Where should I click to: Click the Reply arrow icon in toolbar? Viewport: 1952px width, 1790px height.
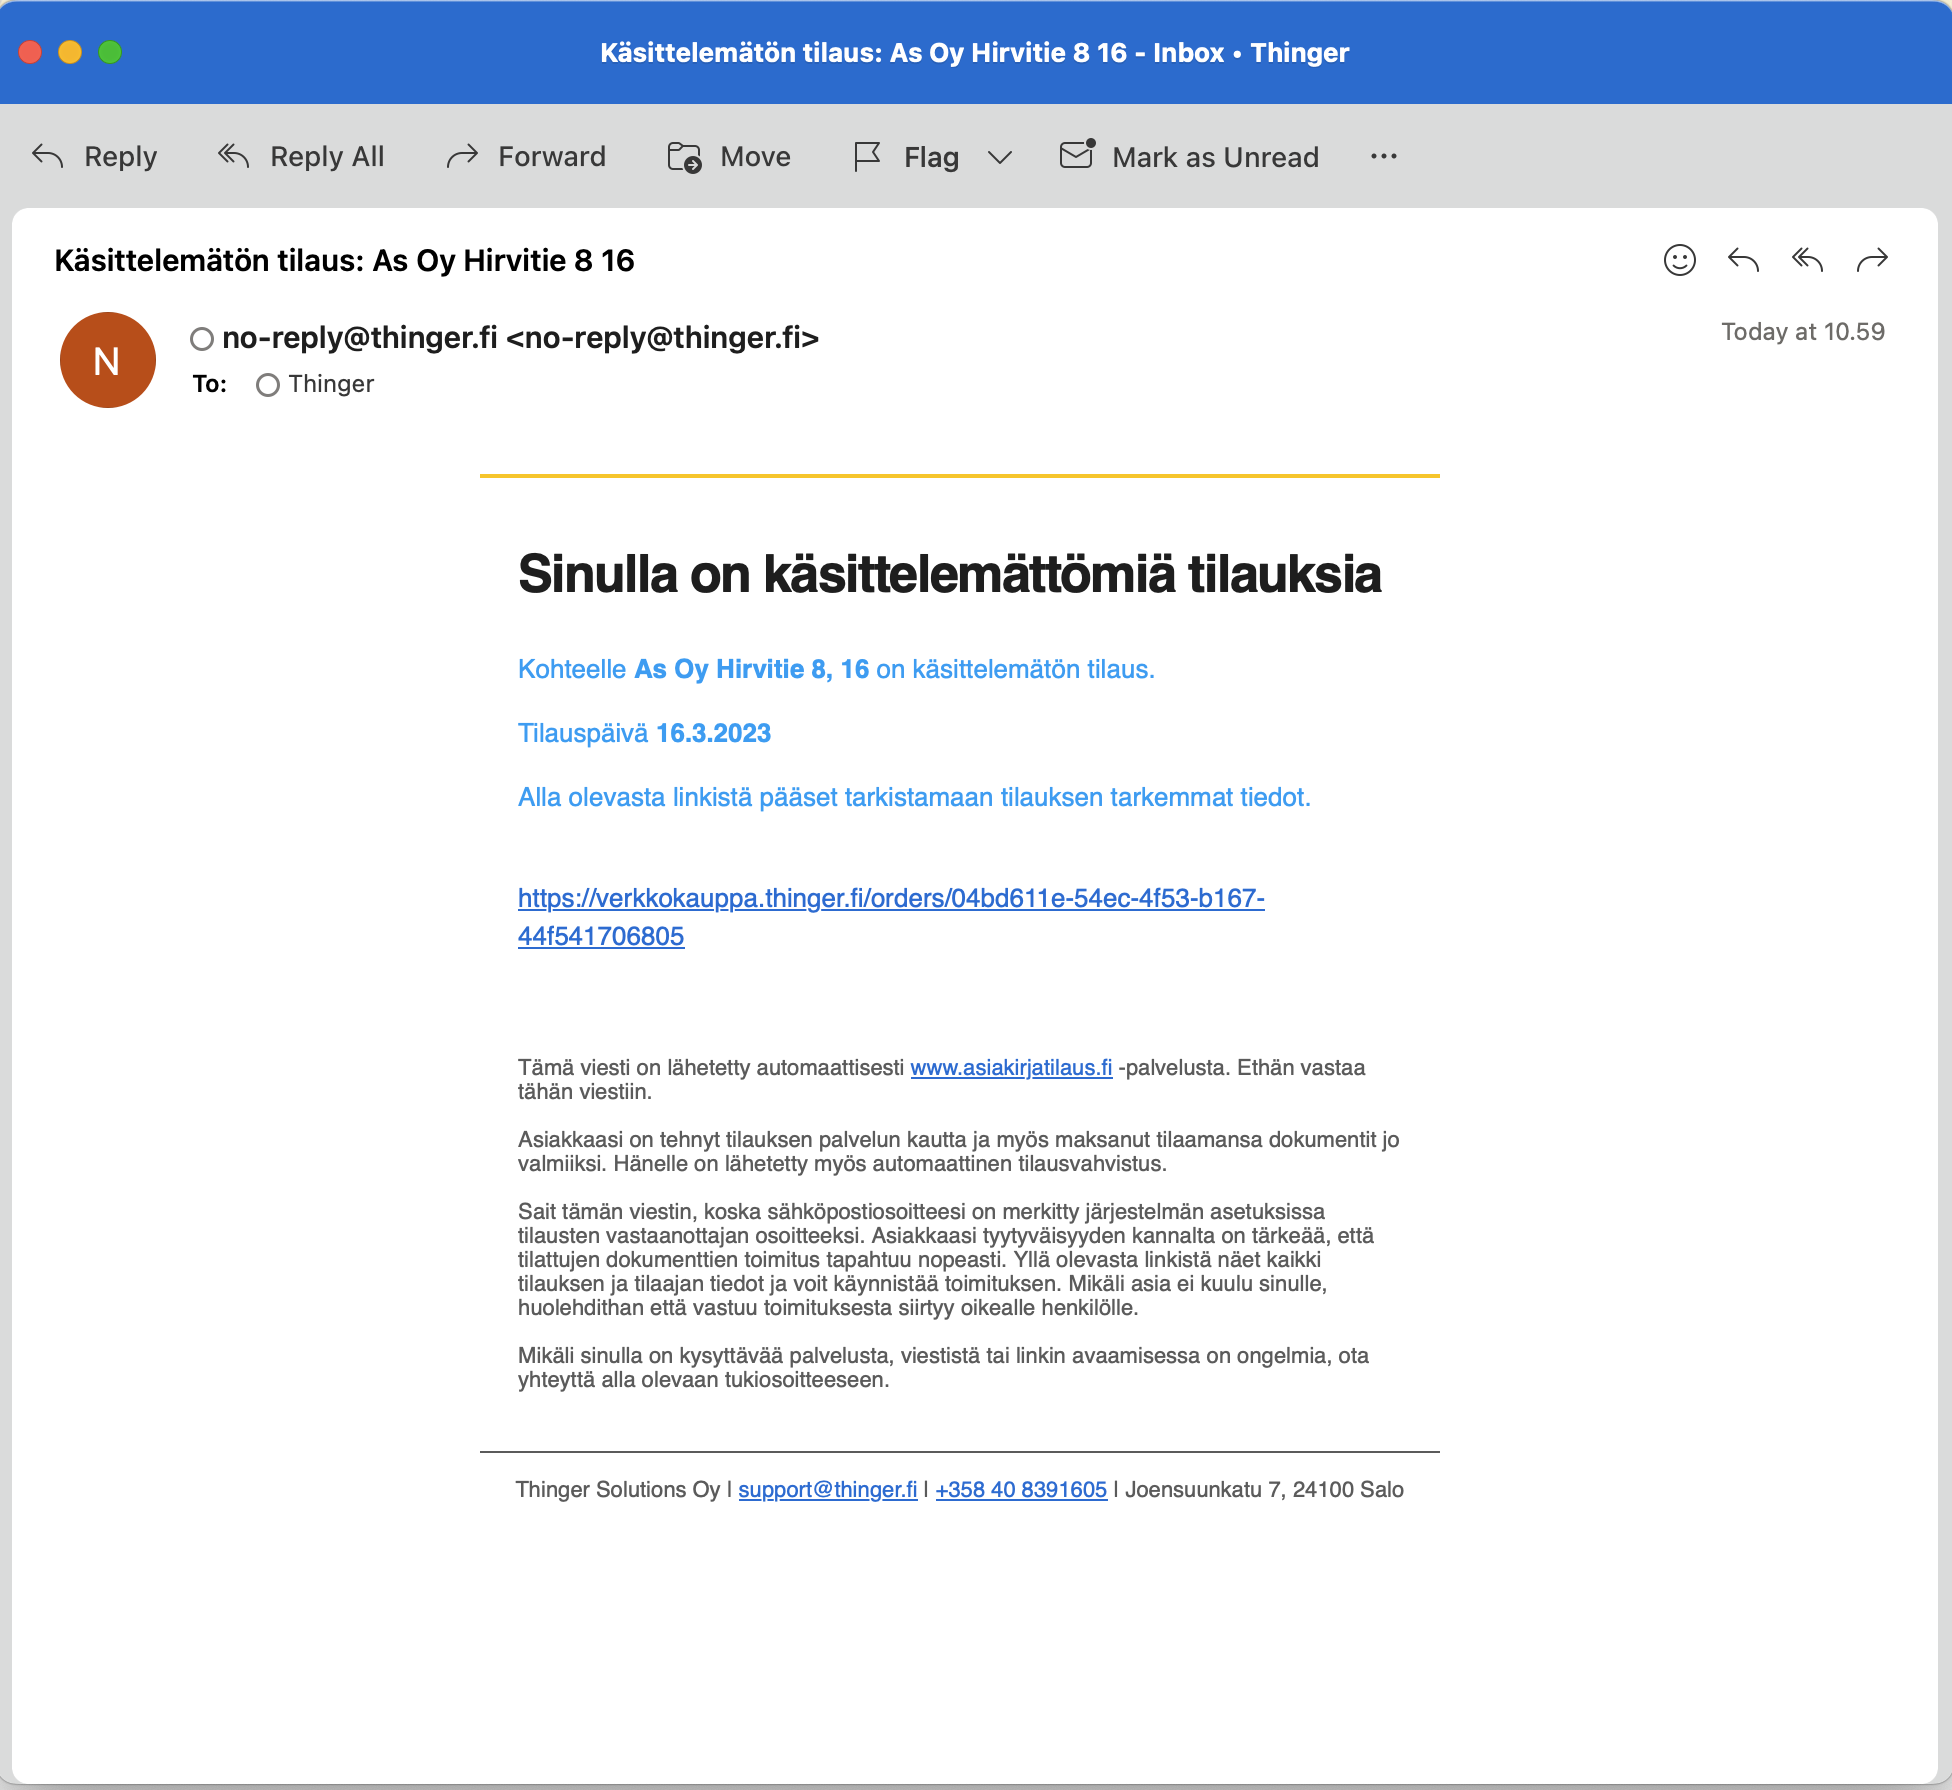point(48,156)
